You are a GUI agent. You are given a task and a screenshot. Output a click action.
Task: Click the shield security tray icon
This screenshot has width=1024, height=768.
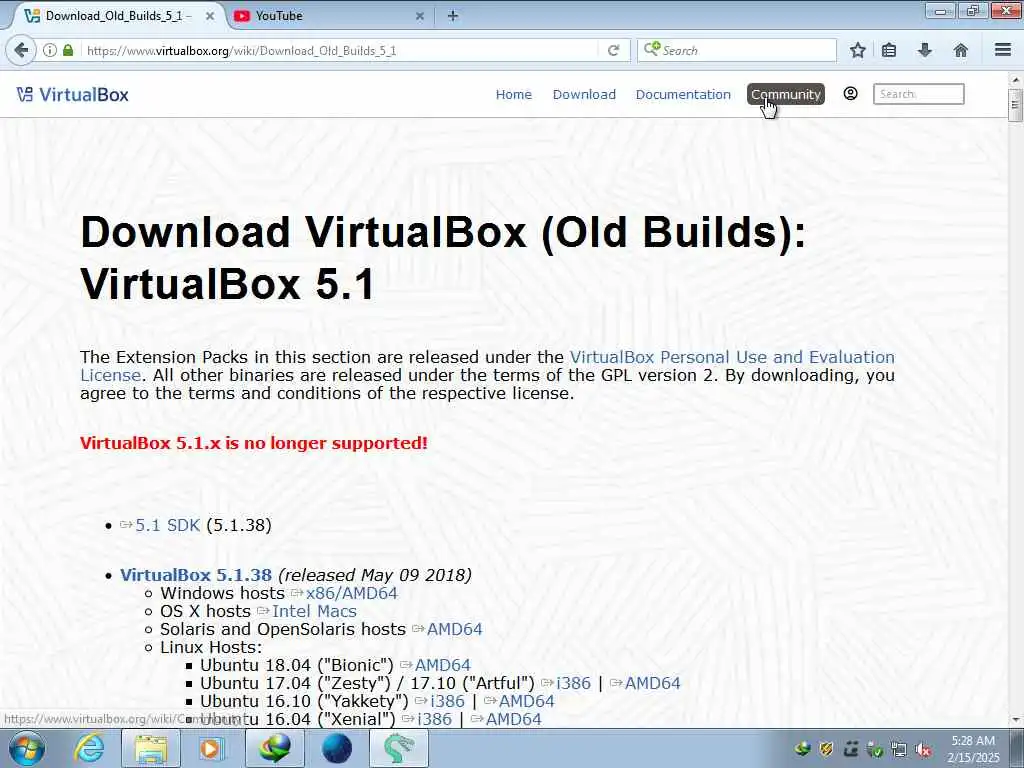(x=826, y=749)
